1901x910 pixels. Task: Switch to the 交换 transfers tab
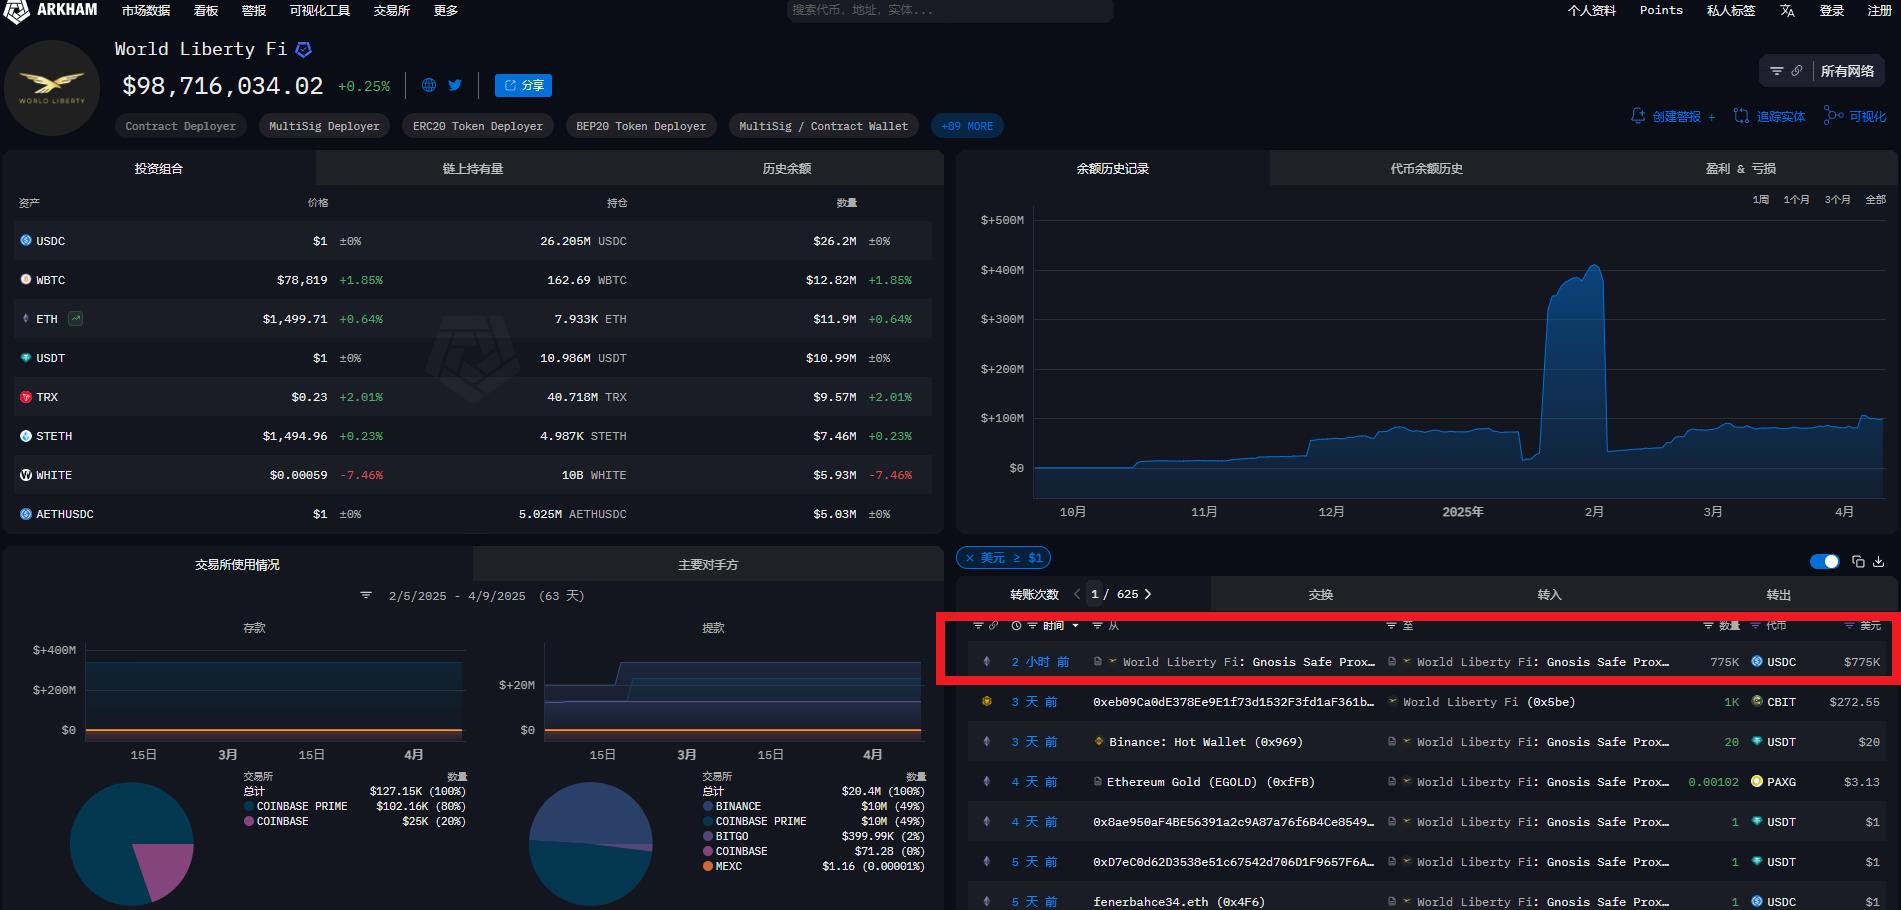(x=1321, y=594)
